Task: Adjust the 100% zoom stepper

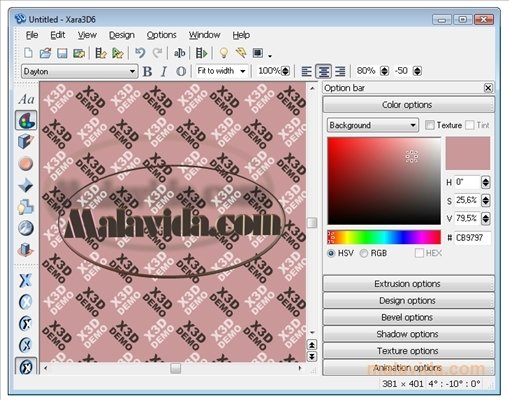Action: (x=285, y=71)
